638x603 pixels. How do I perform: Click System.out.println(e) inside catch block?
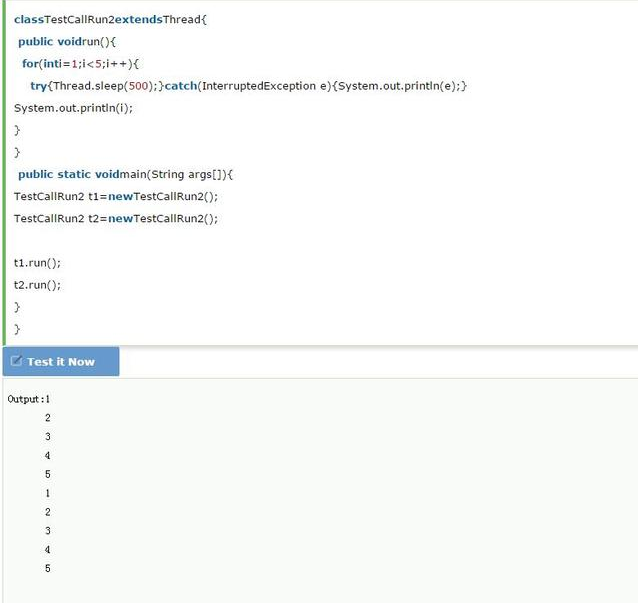point(398,86)
